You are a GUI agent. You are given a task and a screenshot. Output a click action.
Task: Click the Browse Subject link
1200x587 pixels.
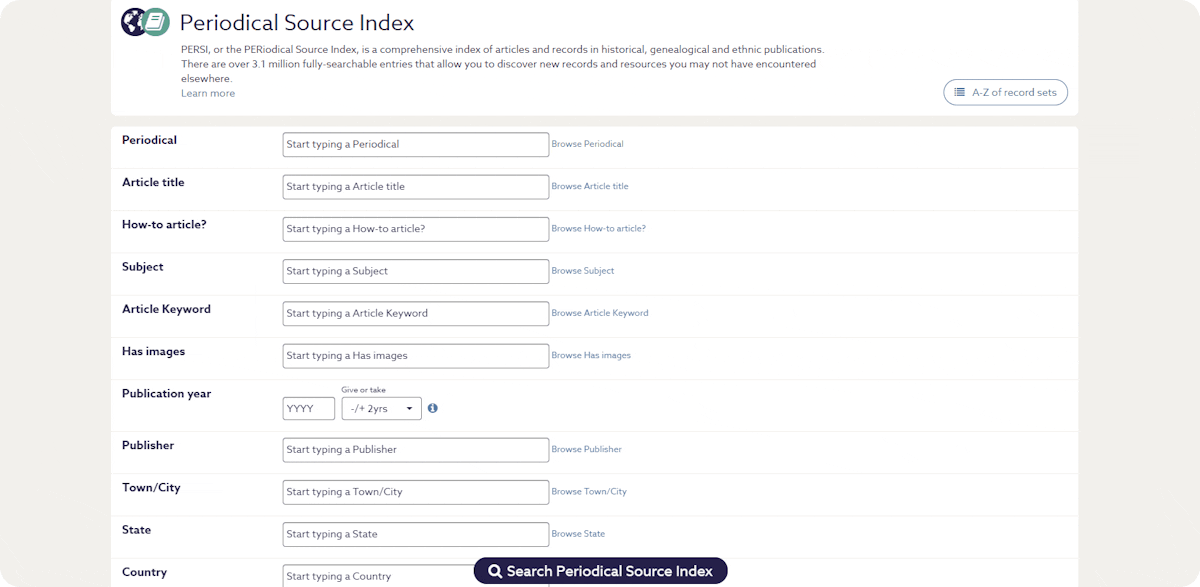[583, 271]
